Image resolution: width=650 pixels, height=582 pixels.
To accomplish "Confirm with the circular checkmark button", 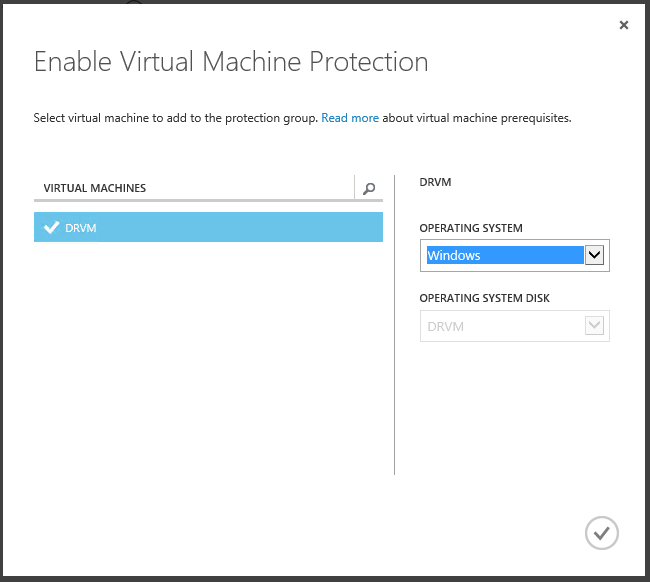I will (602, 533).
